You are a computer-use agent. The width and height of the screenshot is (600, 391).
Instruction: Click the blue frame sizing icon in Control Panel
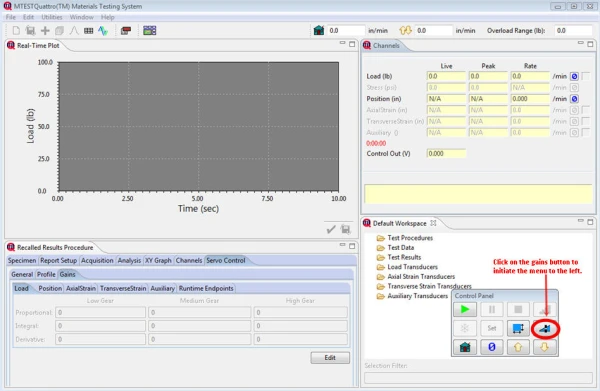tap(518, 328)
